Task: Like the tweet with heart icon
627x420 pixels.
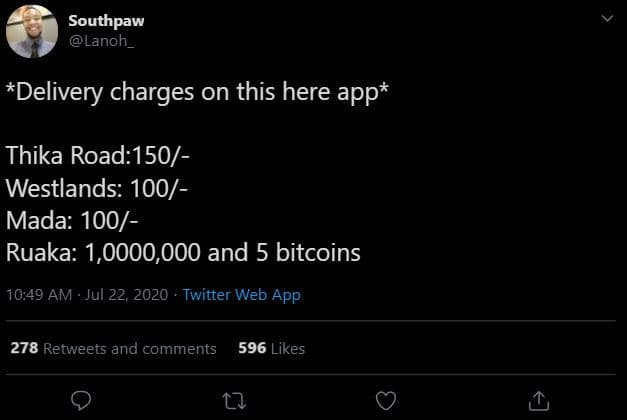Action: [x=385, y=400]
